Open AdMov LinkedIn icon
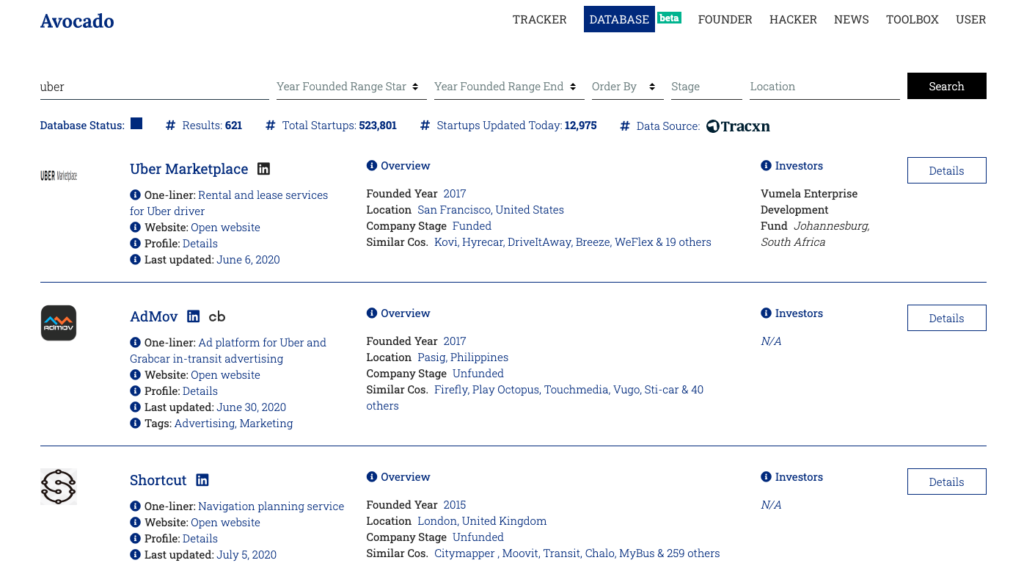 193,317
